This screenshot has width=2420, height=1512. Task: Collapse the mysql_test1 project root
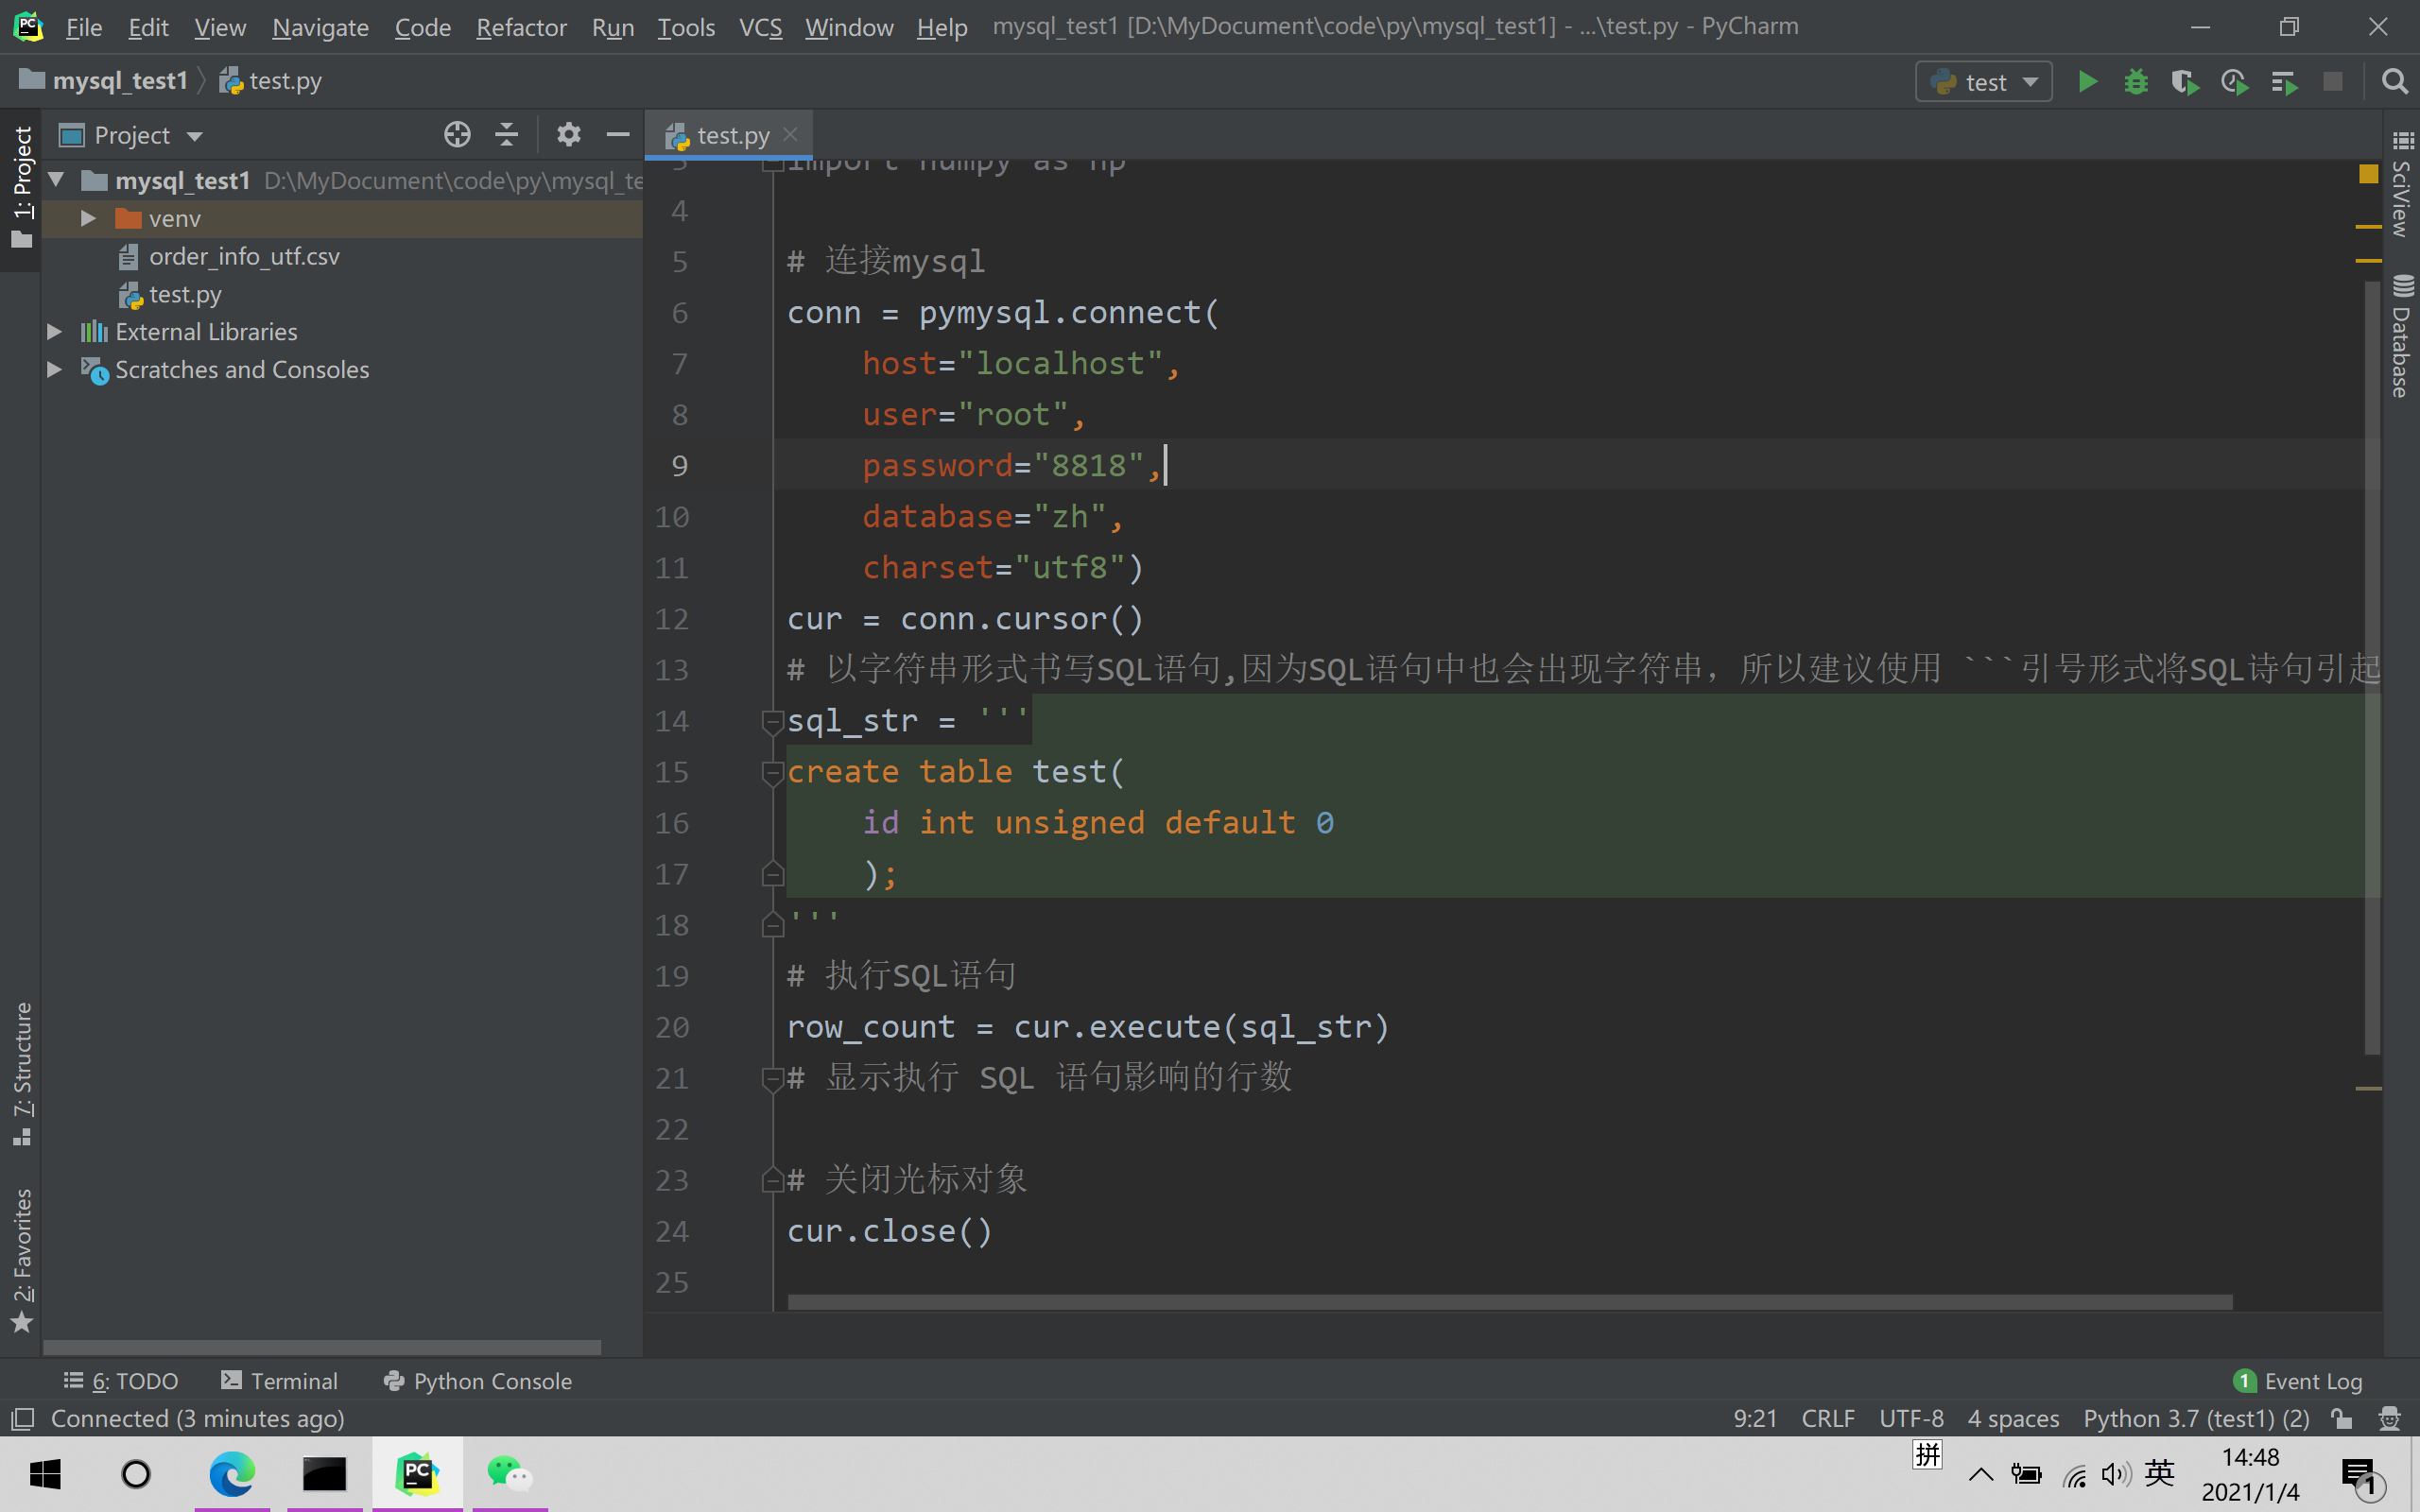tap(57, 180)
